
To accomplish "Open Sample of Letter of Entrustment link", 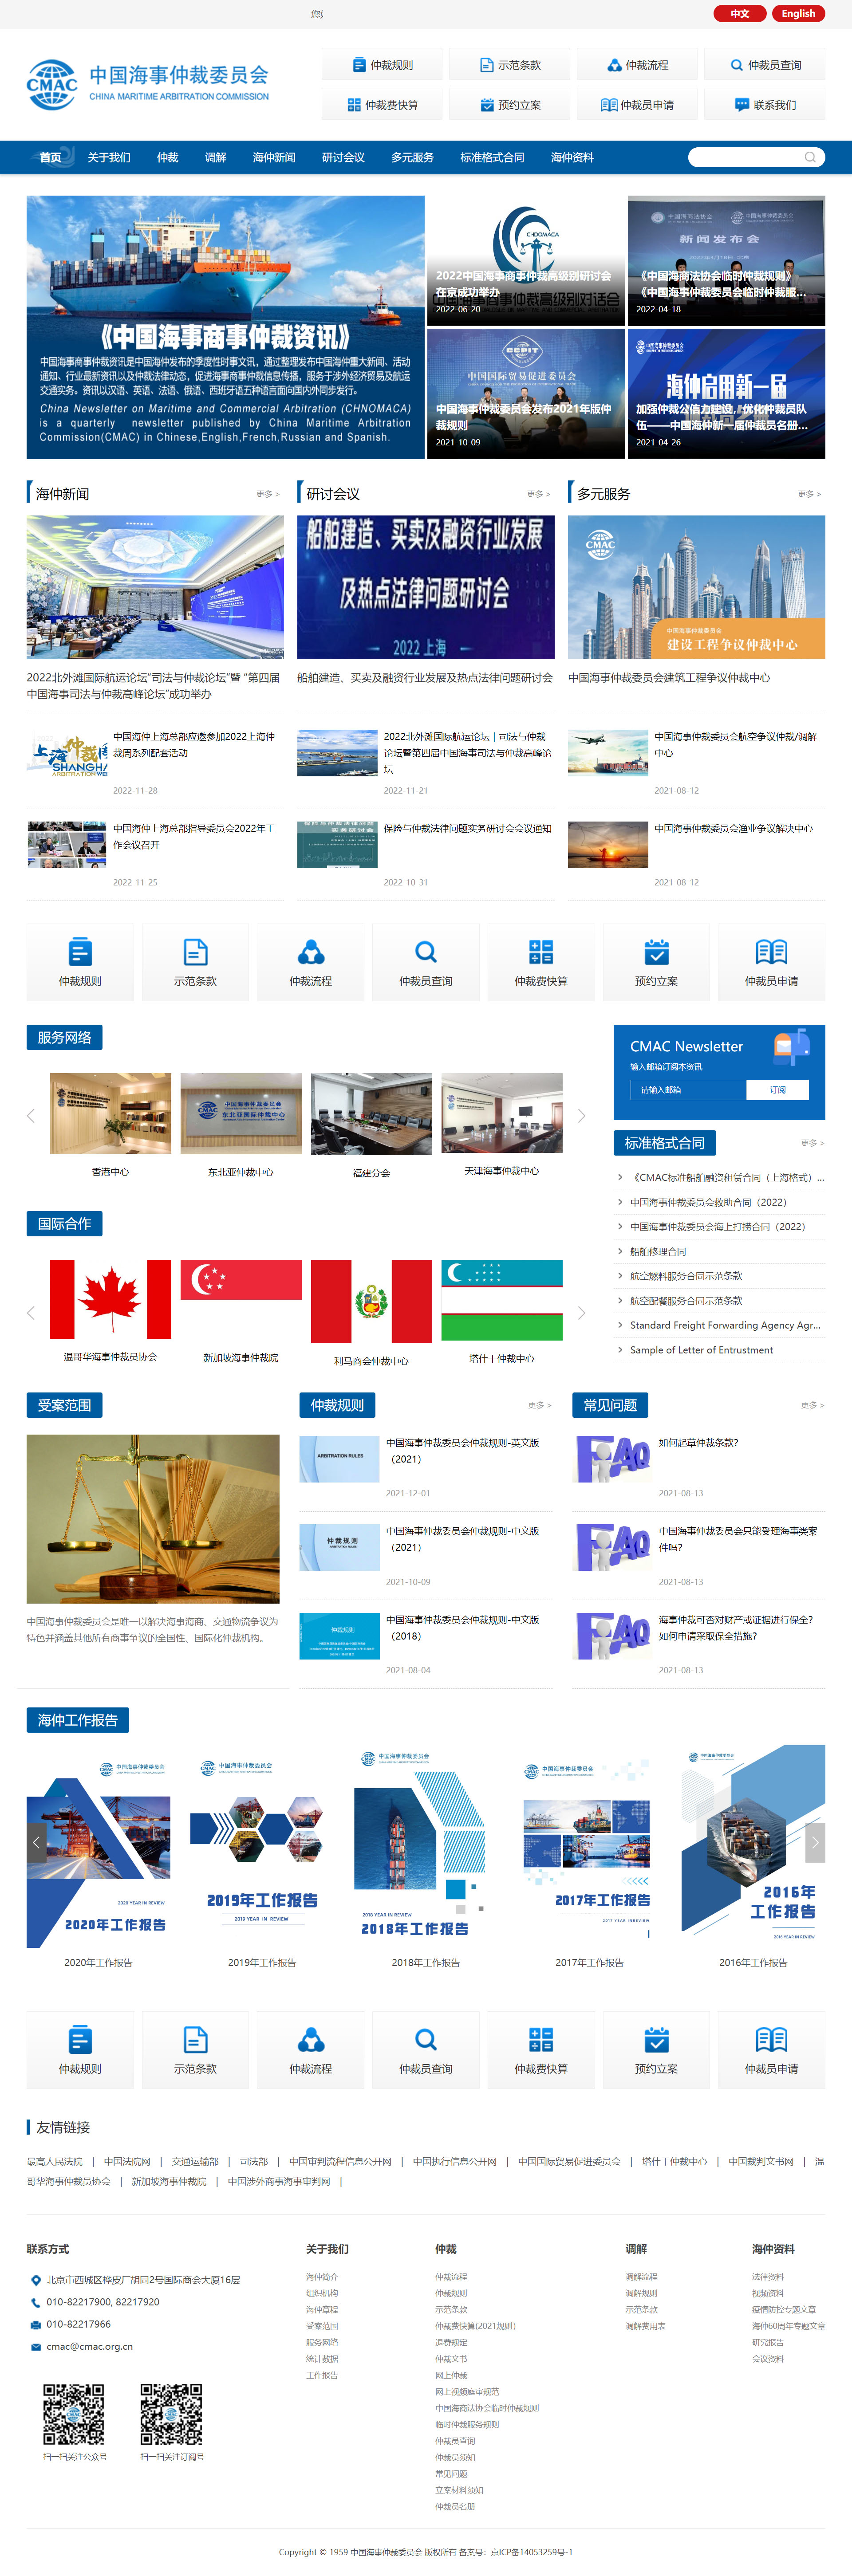I will [x=701, y=1350].
